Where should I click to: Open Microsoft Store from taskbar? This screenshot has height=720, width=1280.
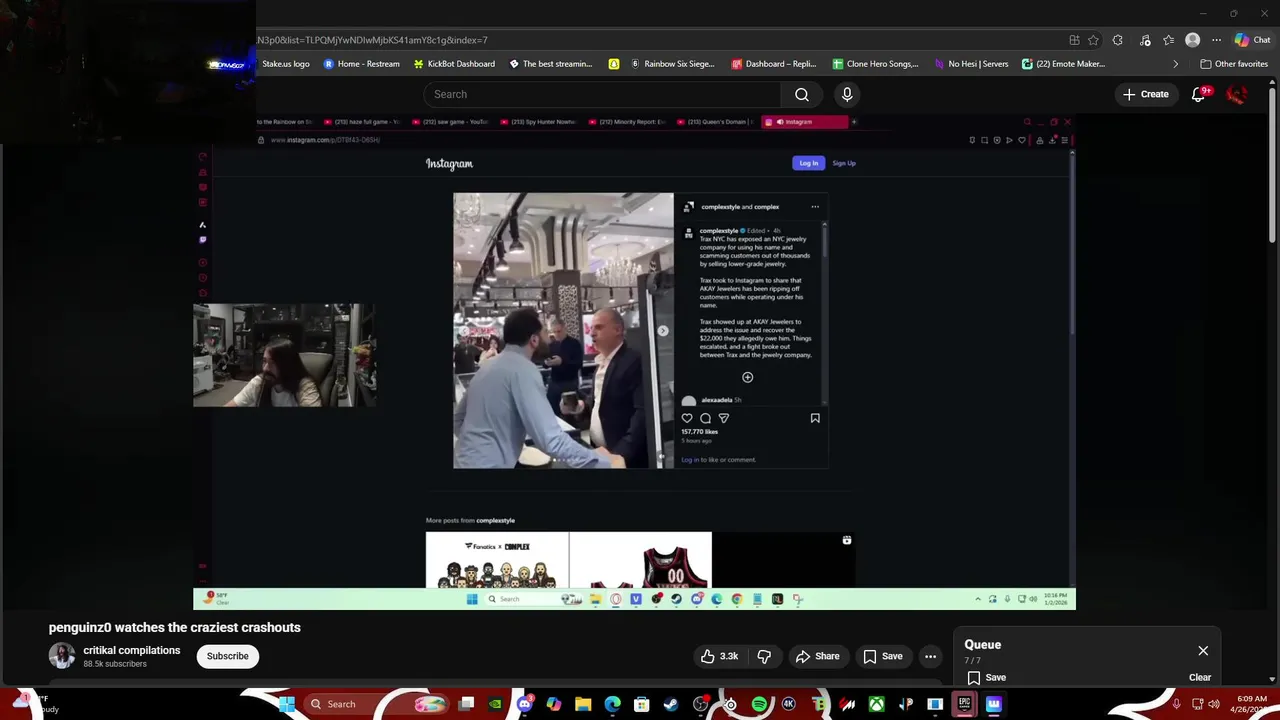pyautogui.click(x=641, y=704)
